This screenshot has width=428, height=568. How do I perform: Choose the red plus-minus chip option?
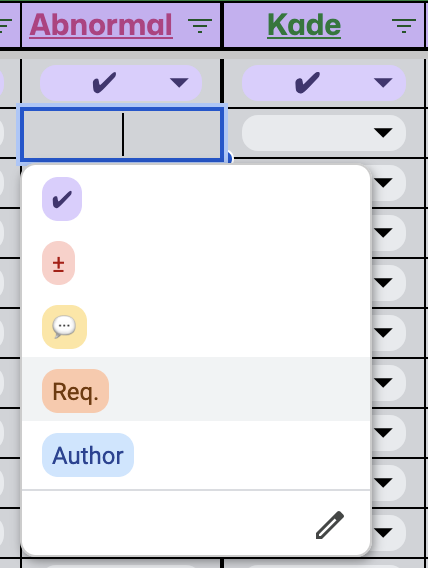pos(59,263)
